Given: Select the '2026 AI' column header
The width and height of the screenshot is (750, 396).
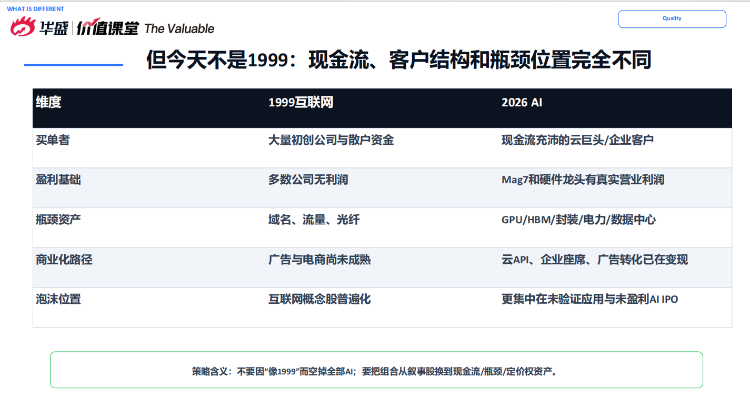Looking at the screenshot, I should (522, 102).
